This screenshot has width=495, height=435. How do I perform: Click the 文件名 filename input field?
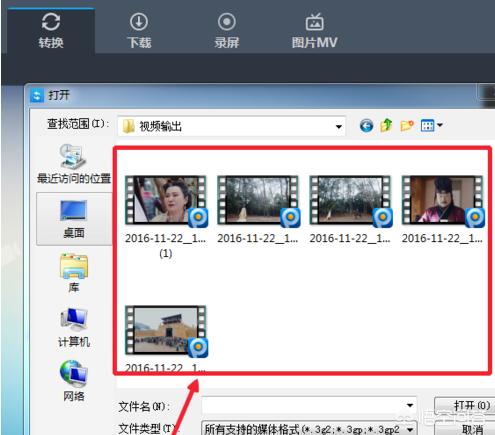[309, 406]
